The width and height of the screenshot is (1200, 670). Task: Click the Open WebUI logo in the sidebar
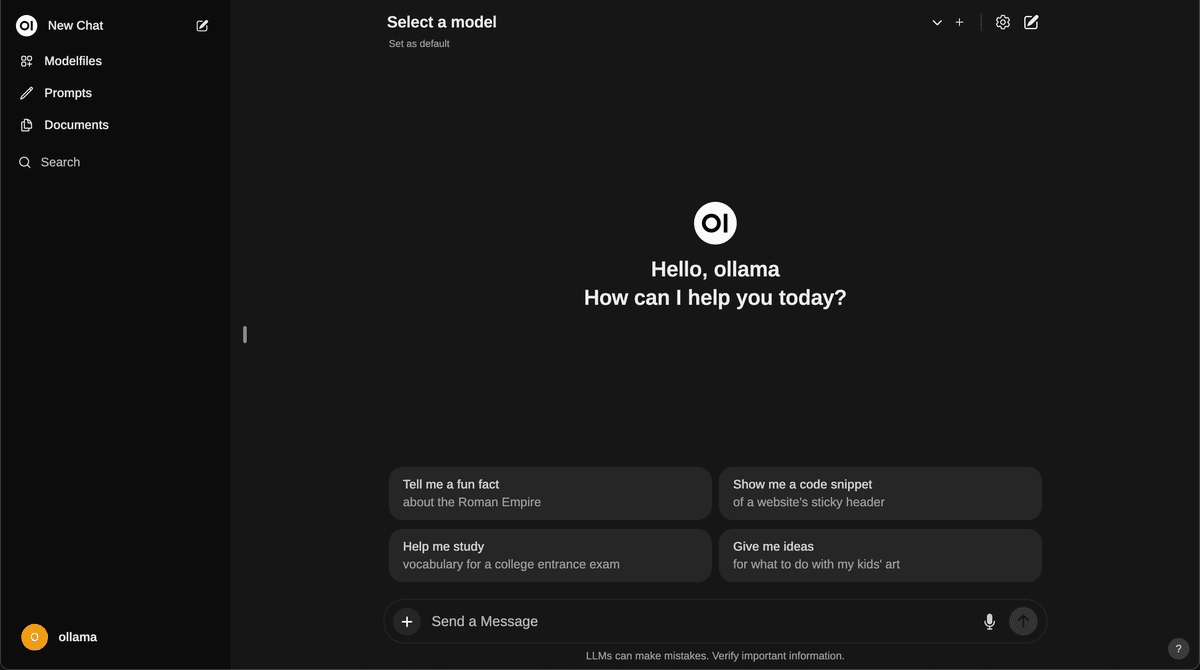27,25
